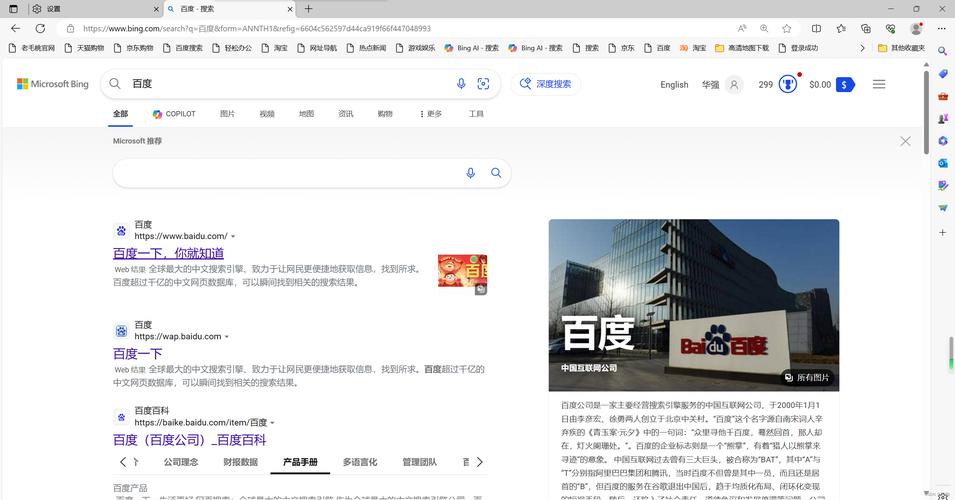Select the 财报数据 Baike tab
955x500 pixels.
241,462
